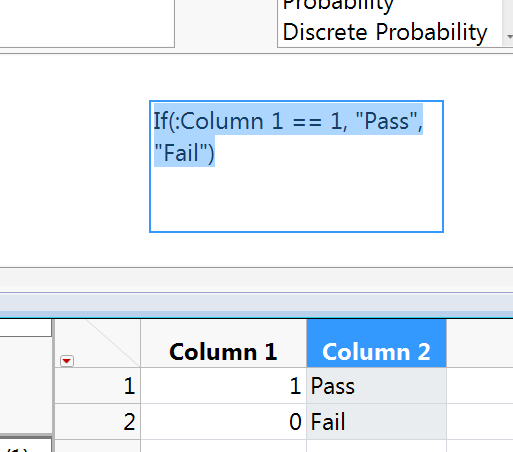This screenshot has width=513, height=452.
Task: Click the blank white panel at the top left
Action: [x=87, y=23]
